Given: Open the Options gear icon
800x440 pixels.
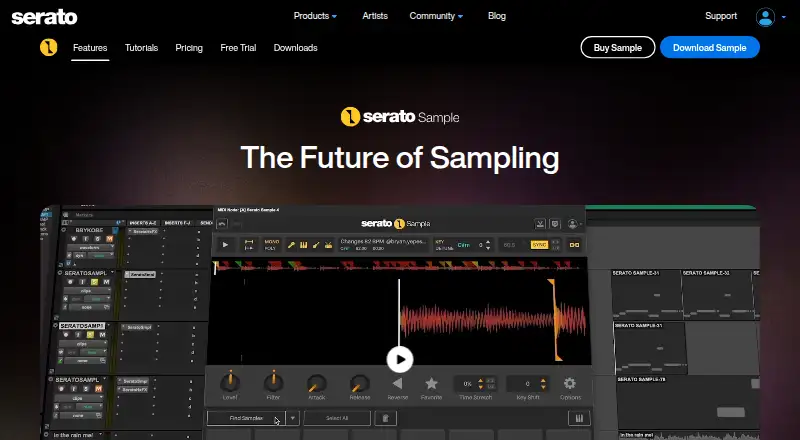Looking at the screenshot, I should click(x=570, y=383).
